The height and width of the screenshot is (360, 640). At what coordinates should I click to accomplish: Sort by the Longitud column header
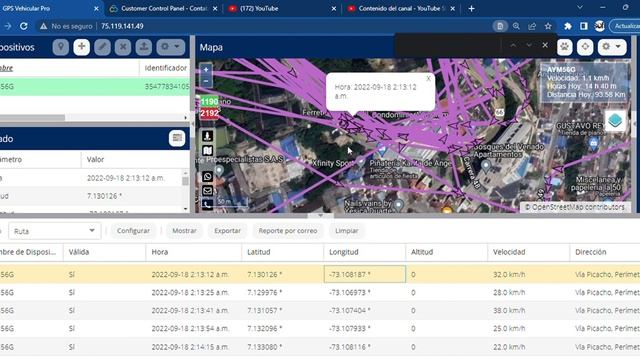tap(364, 252)
